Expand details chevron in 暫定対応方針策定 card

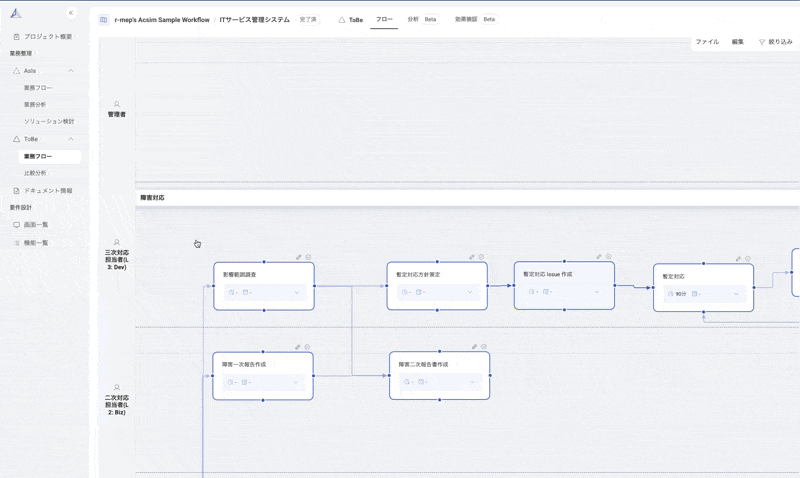pos(470,292)
